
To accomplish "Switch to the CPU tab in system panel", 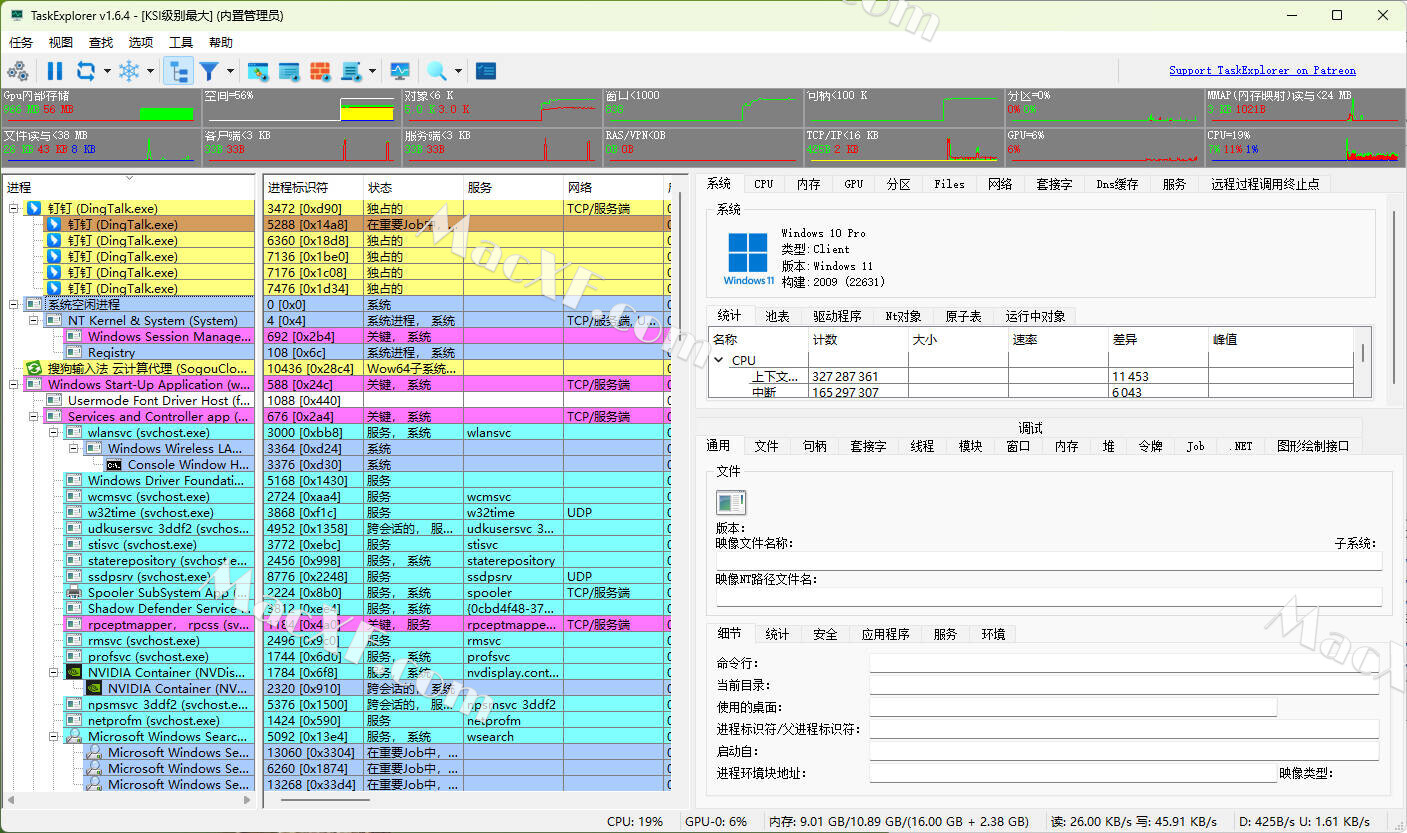I will pos(764,184).
